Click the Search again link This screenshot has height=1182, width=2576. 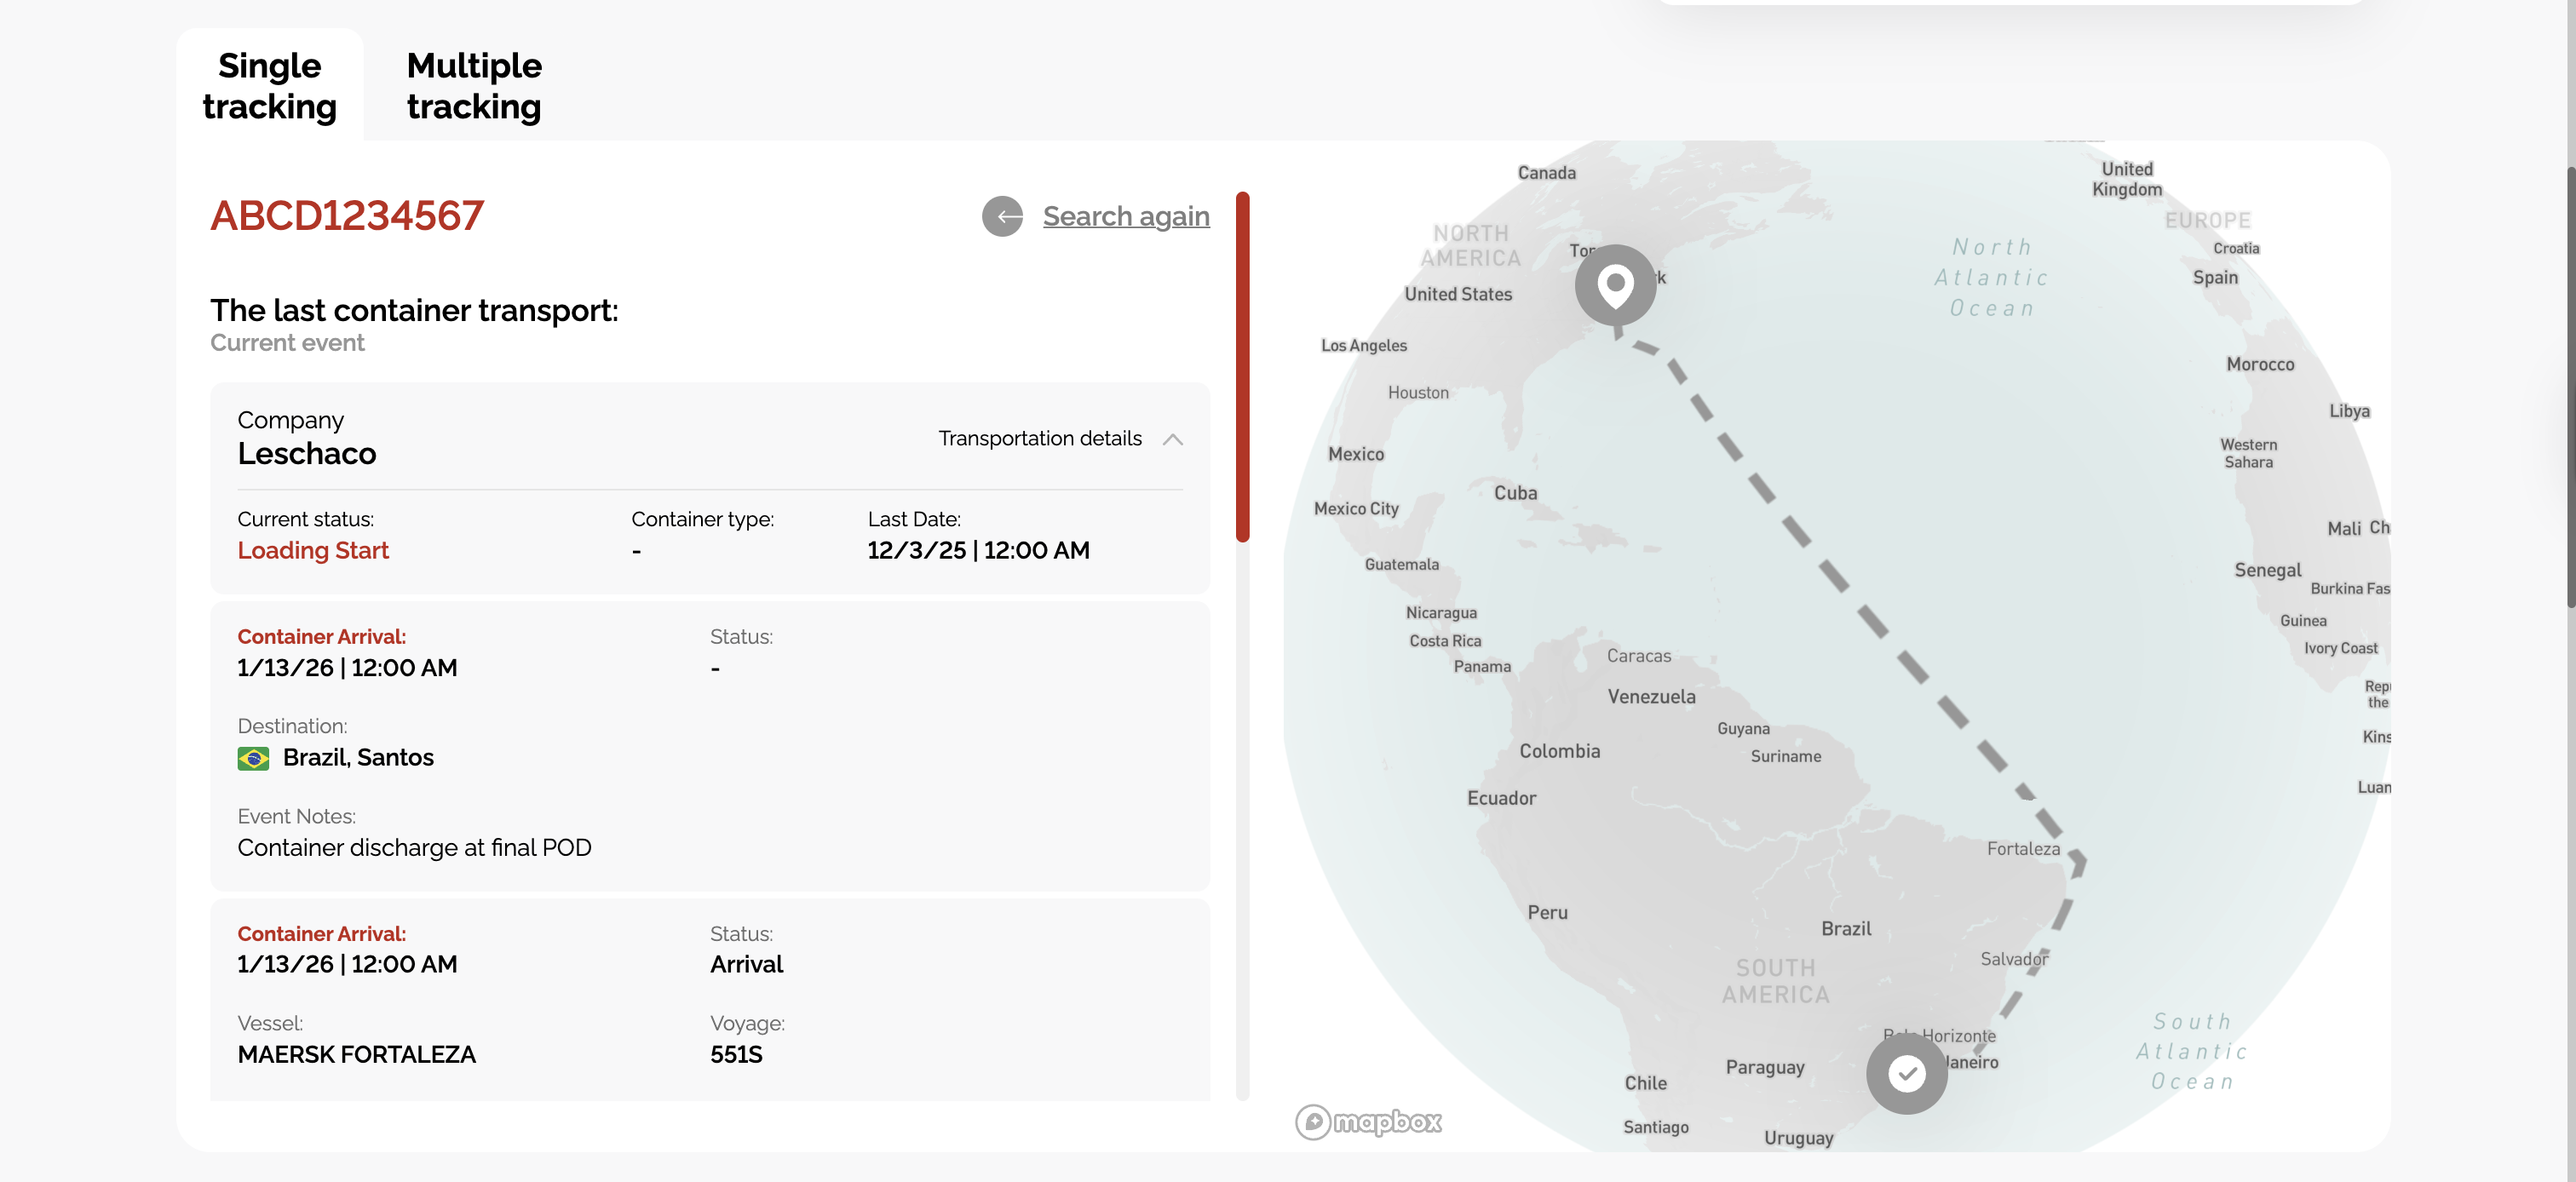click(1126, 216)
